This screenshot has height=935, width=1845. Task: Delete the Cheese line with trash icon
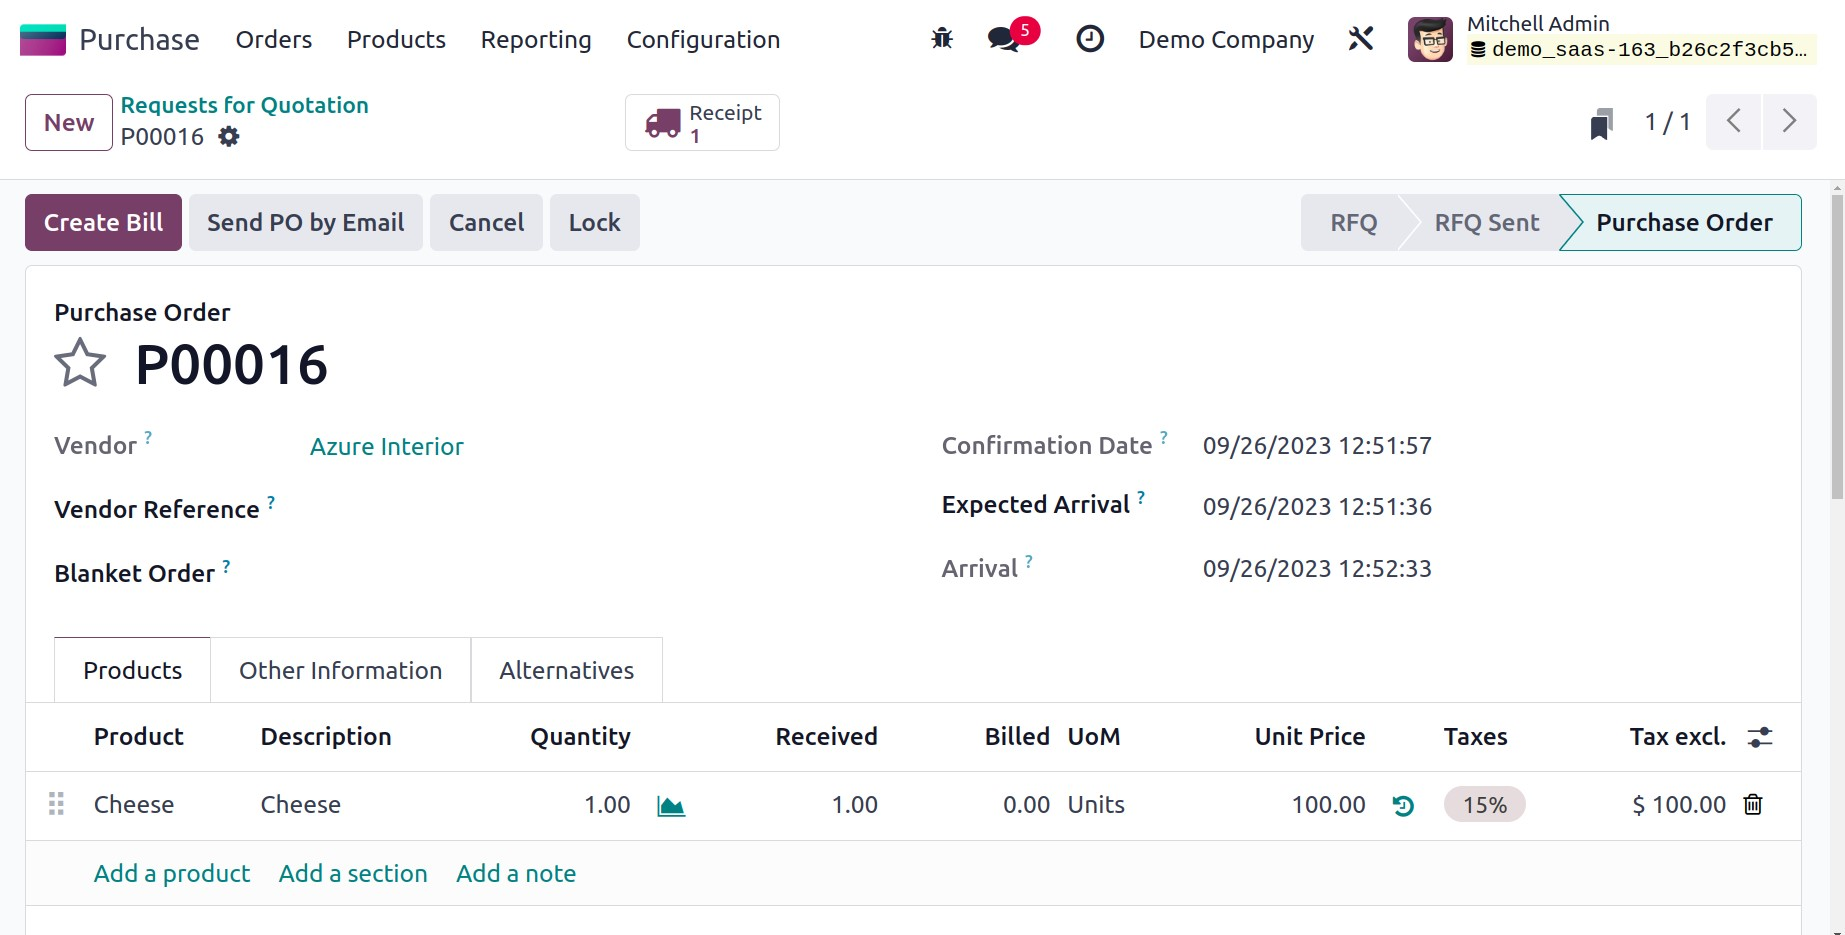[x=1753, y=805]
